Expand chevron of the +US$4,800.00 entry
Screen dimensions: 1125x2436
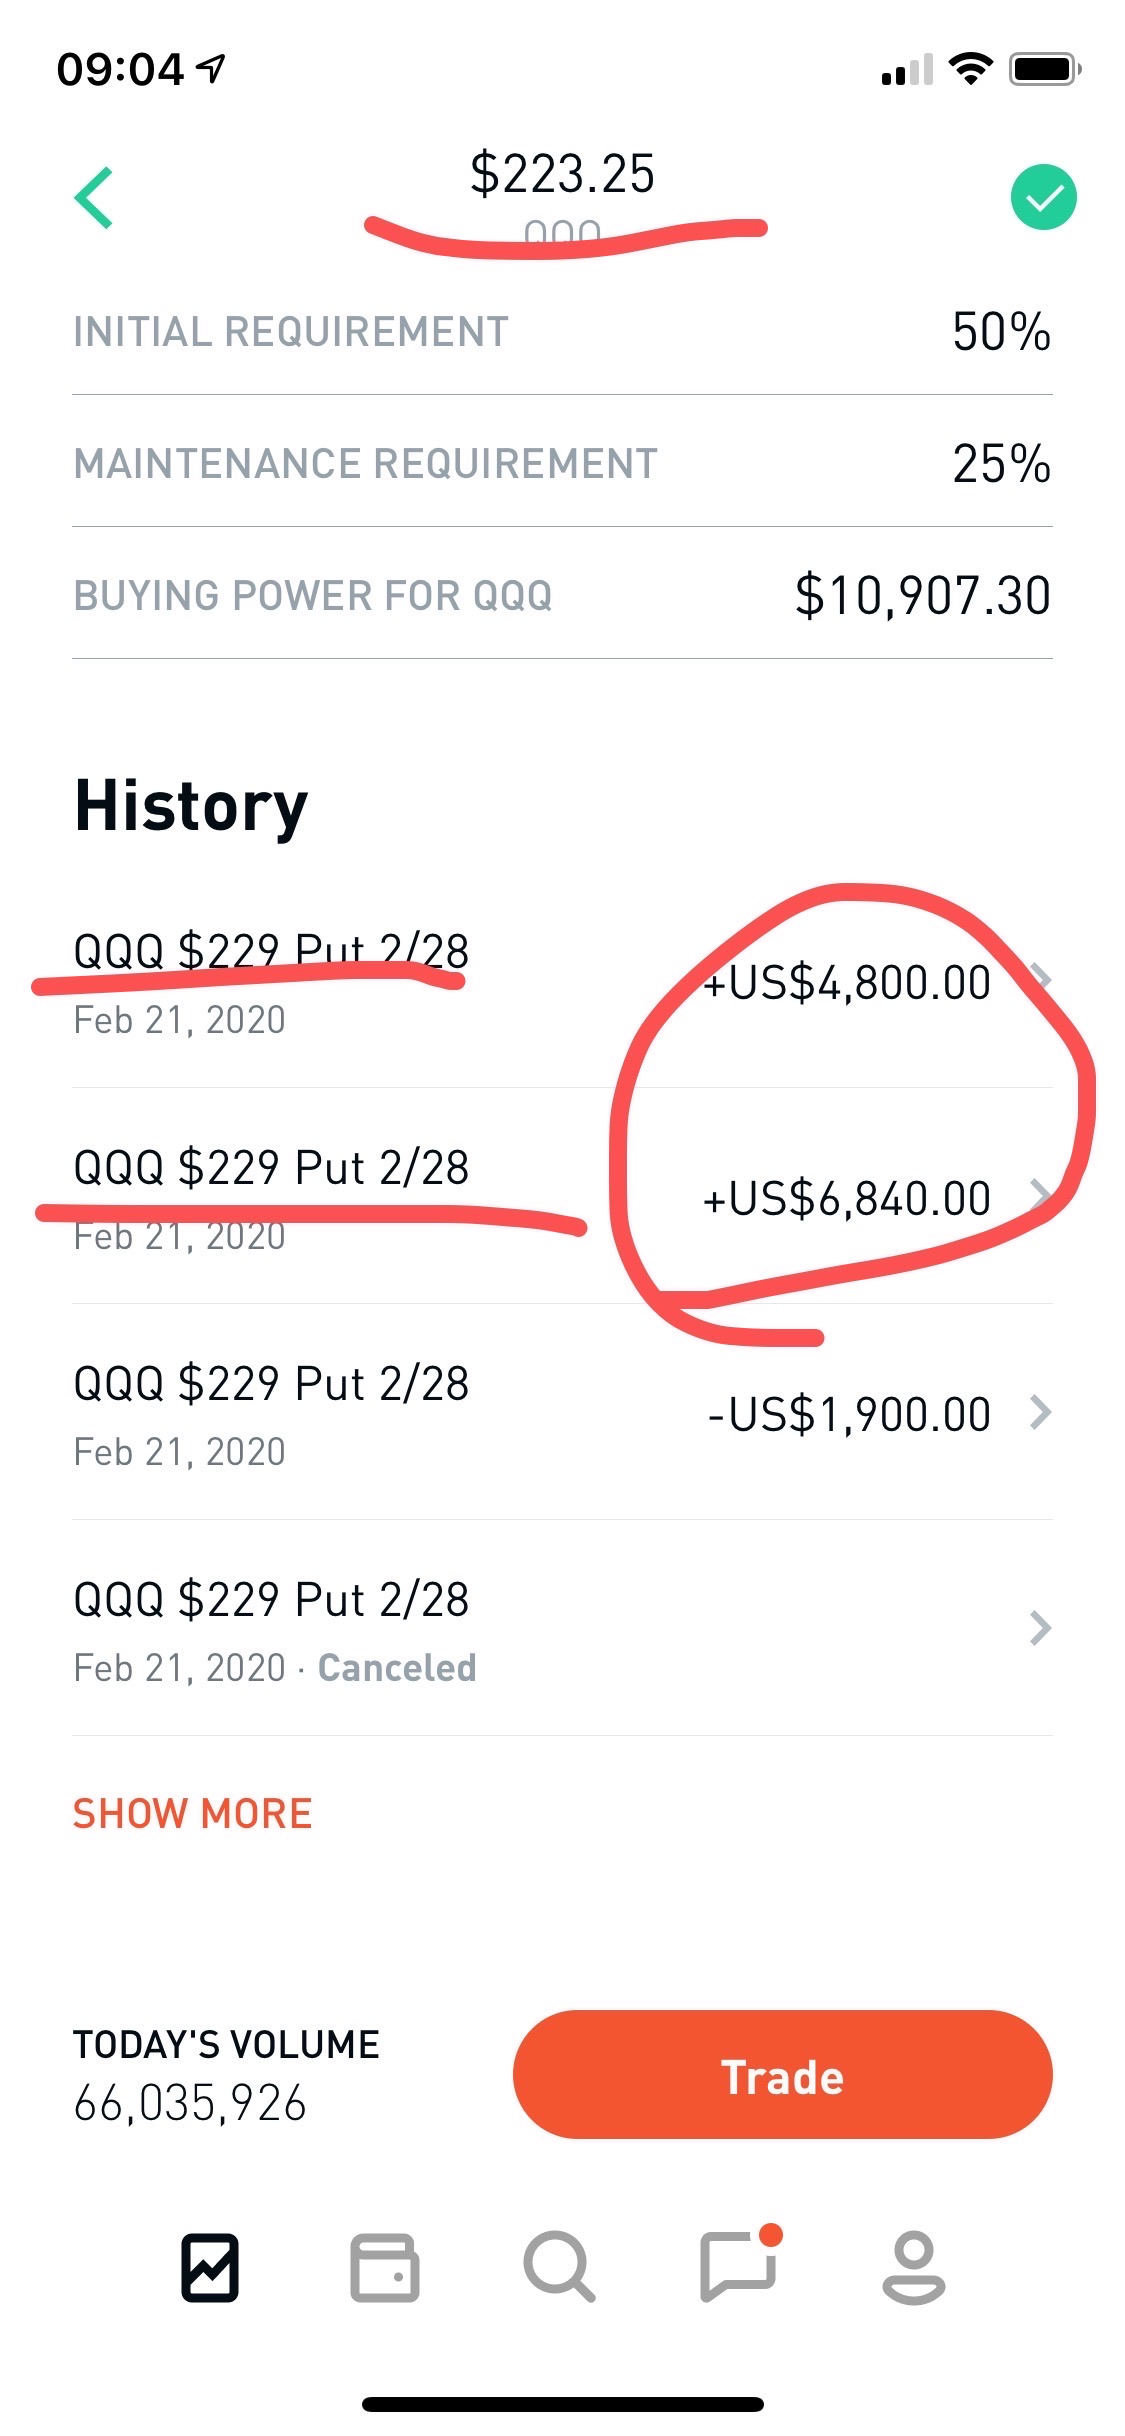[x=1041, y=980]
